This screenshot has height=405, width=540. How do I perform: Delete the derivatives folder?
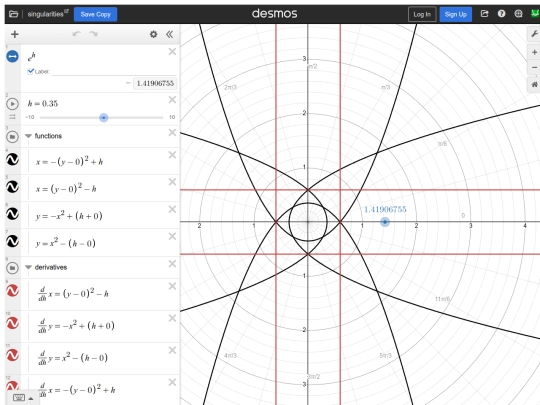[172, 264]
